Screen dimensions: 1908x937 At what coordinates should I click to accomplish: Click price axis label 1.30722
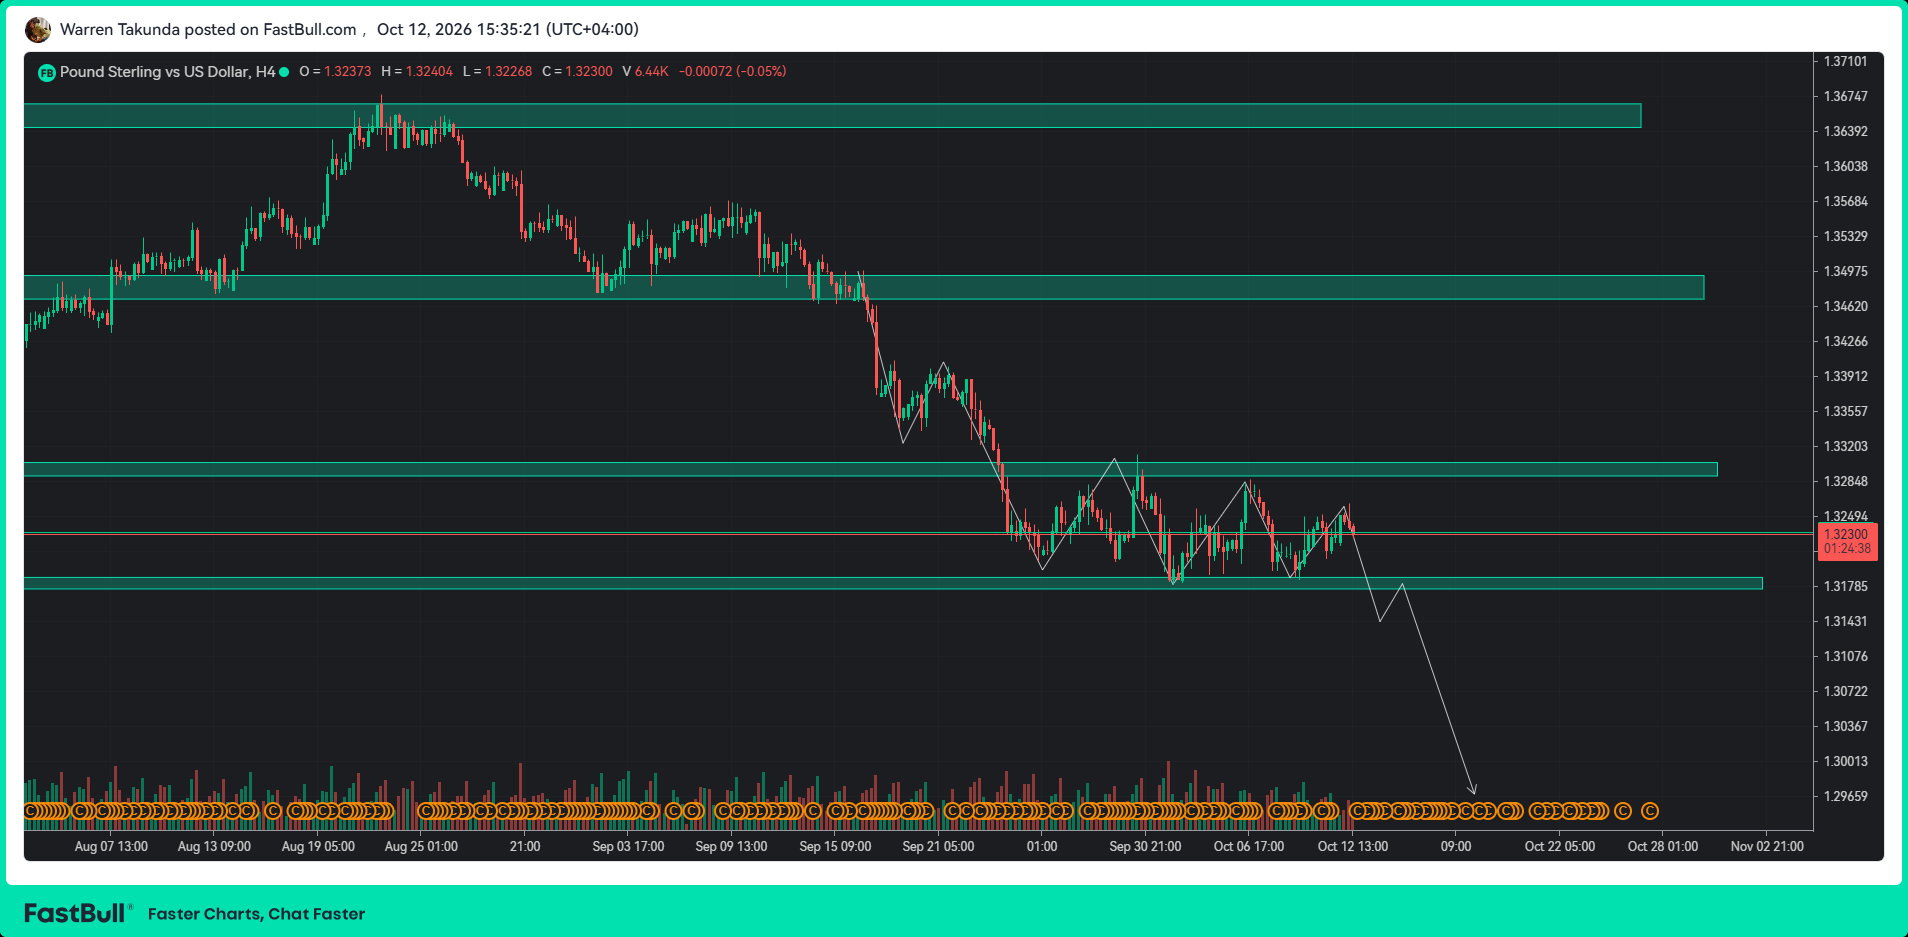pyautogui.click(x=1845, y=692)
